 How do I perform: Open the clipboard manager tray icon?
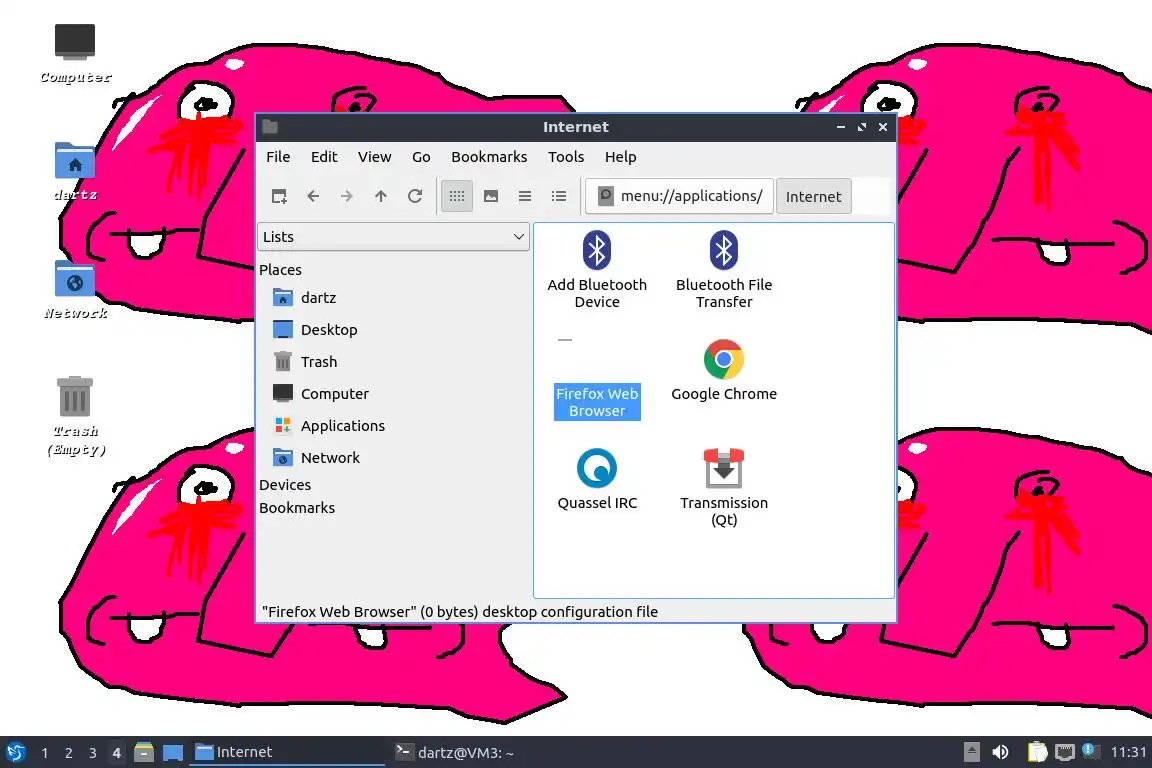(x=1037, y=753)
